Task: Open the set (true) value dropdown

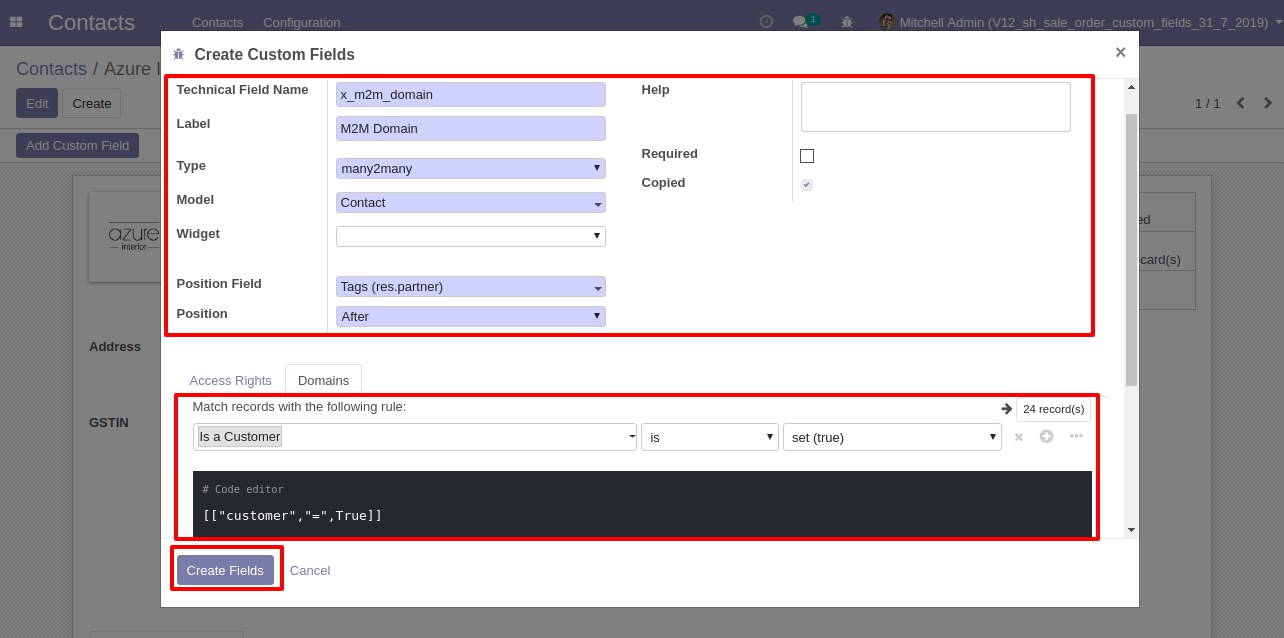Action: pos(892,437)
